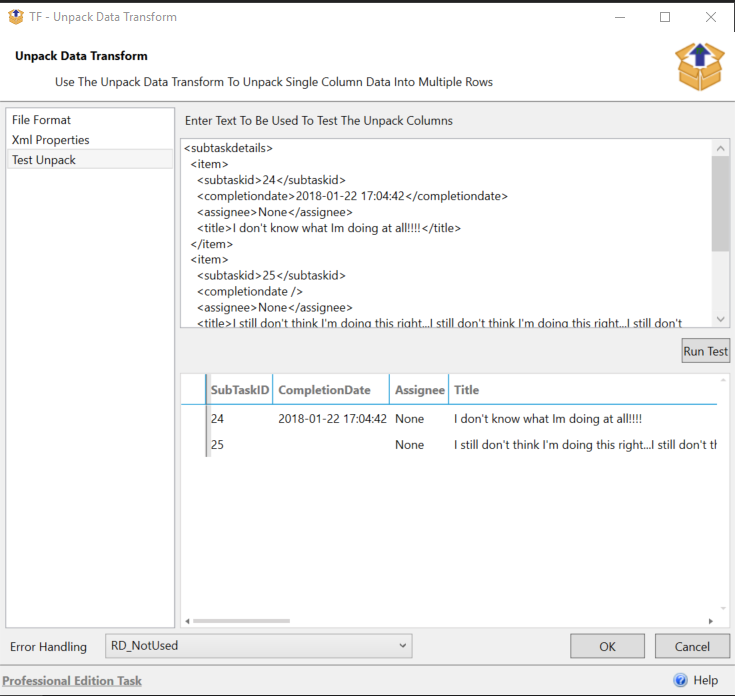Sort by the SubTaskID column header
Screen dimensions: 735x696
[x=239, y=390]
